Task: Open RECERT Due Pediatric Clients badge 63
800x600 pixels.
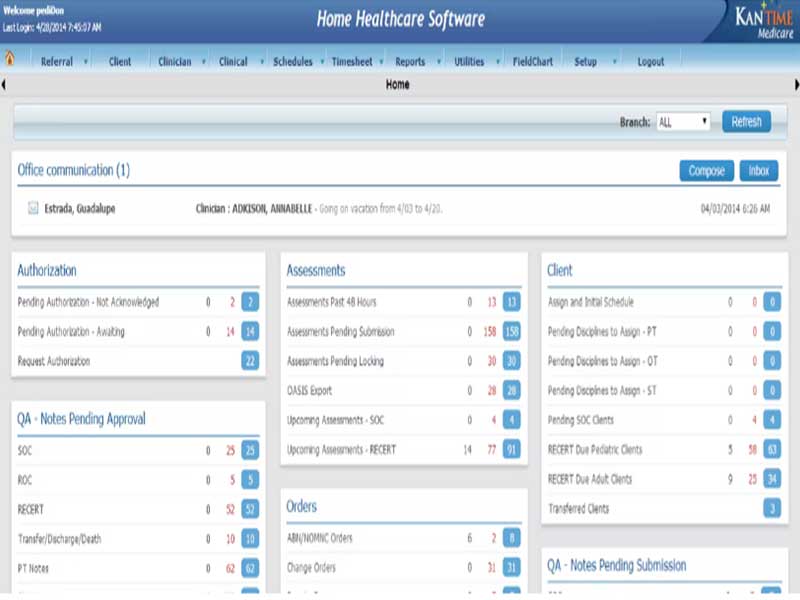Action: (772, 450)
